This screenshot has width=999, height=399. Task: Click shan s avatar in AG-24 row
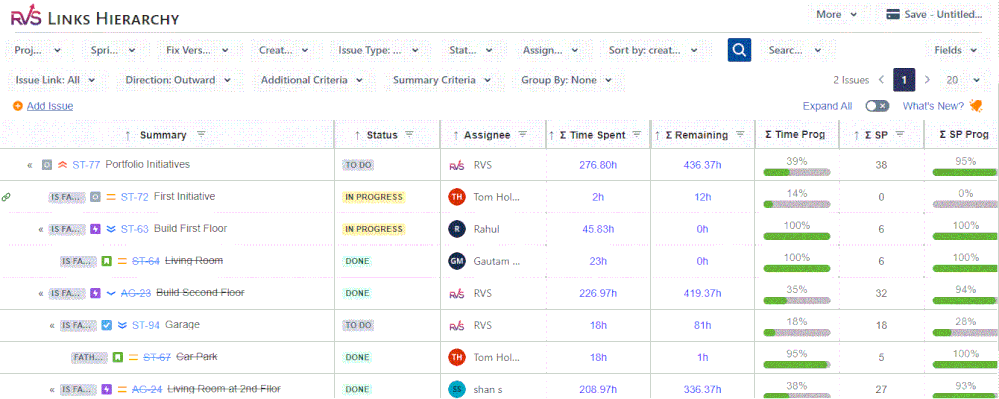pyautogui.click(x=456, y=389)
